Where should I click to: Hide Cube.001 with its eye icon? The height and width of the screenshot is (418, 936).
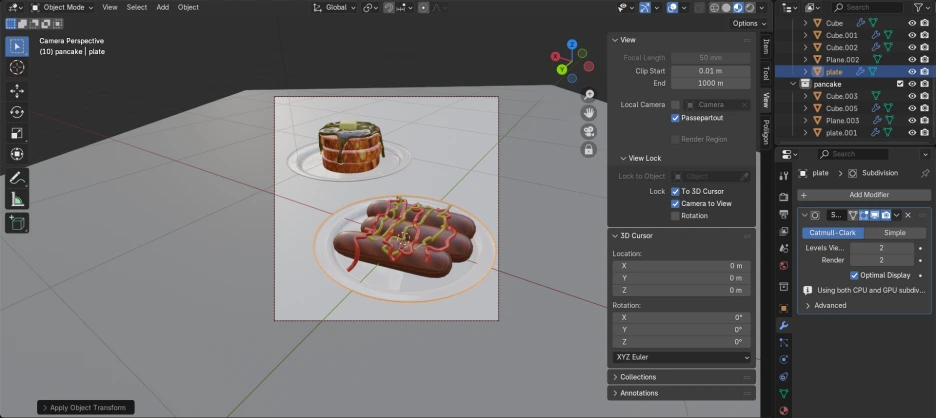pyautogui.click(x=911, y=35)
